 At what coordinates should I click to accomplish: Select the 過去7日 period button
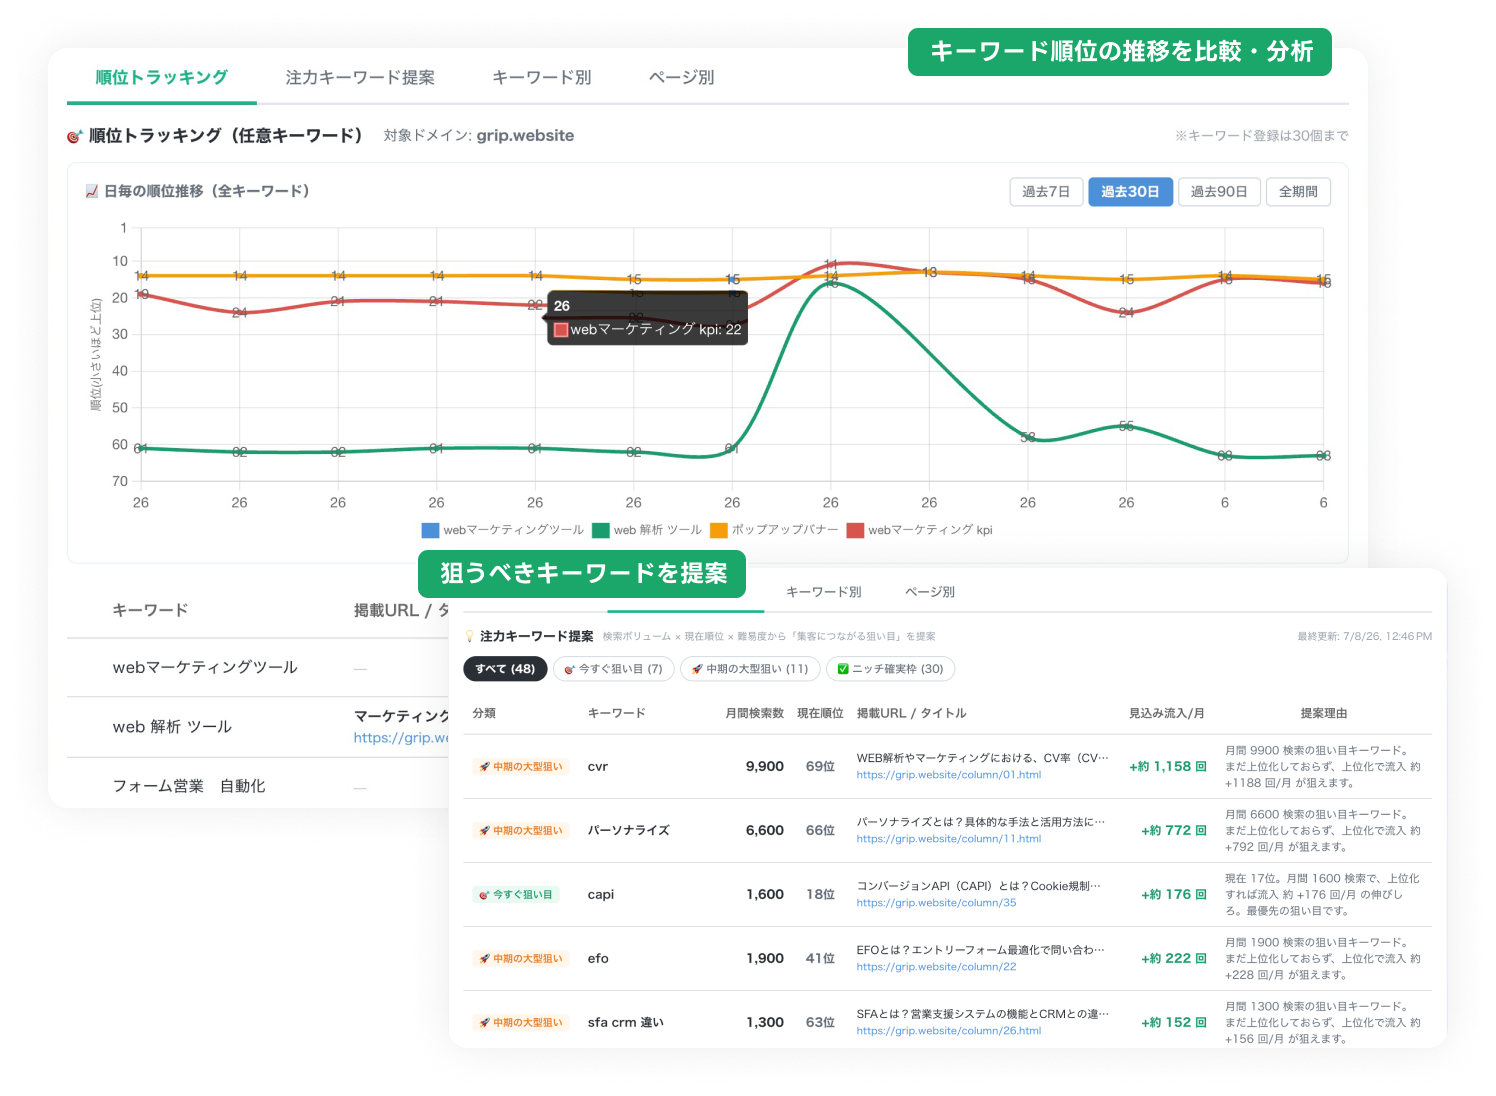1046,192
